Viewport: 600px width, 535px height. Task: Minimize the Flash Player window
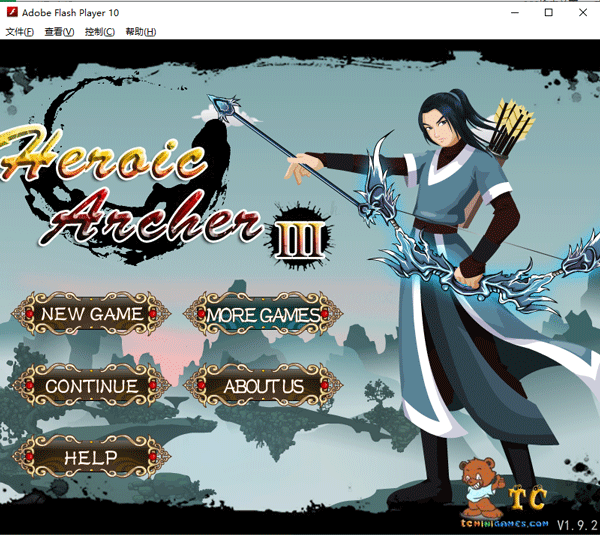[x=515, y=13]
